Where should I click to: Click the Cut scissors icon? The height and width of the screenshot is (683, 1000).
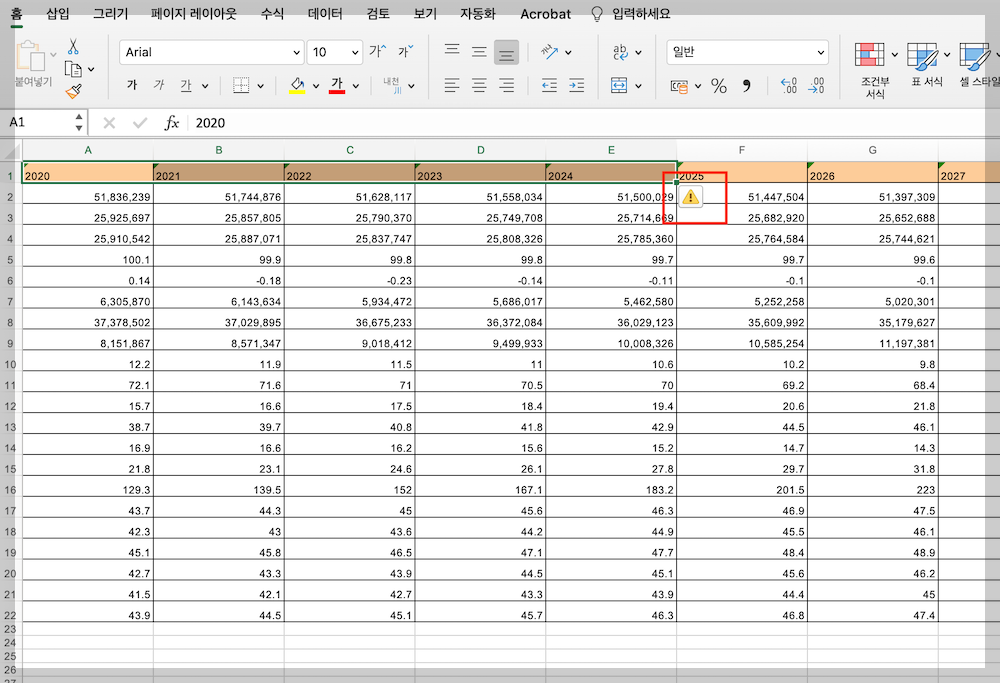[73, 47]
